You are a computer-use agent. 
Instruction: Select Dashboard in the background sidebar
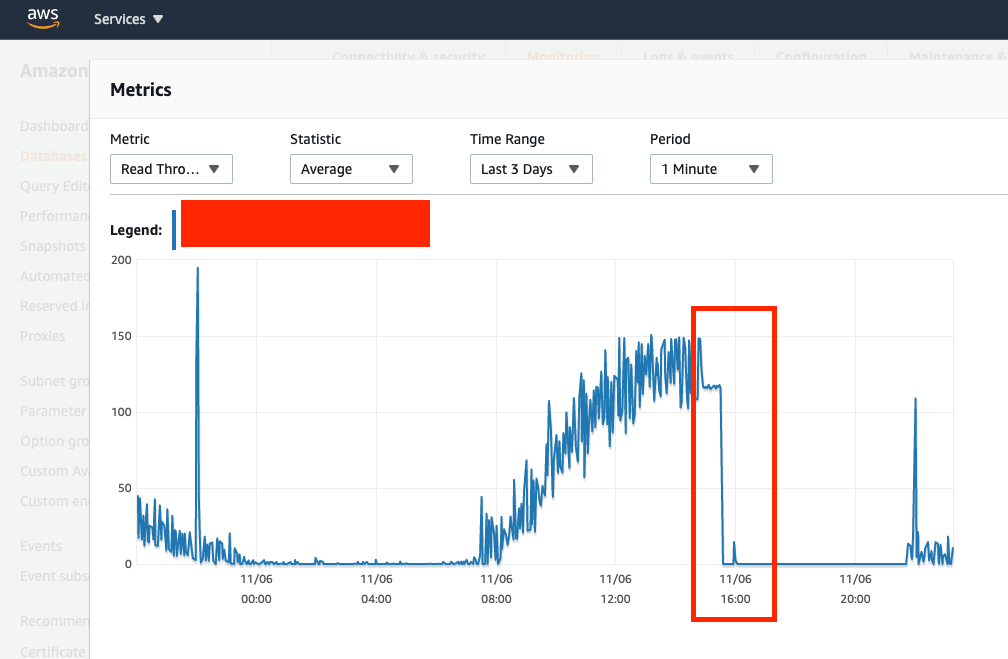[x=54, y=126]
